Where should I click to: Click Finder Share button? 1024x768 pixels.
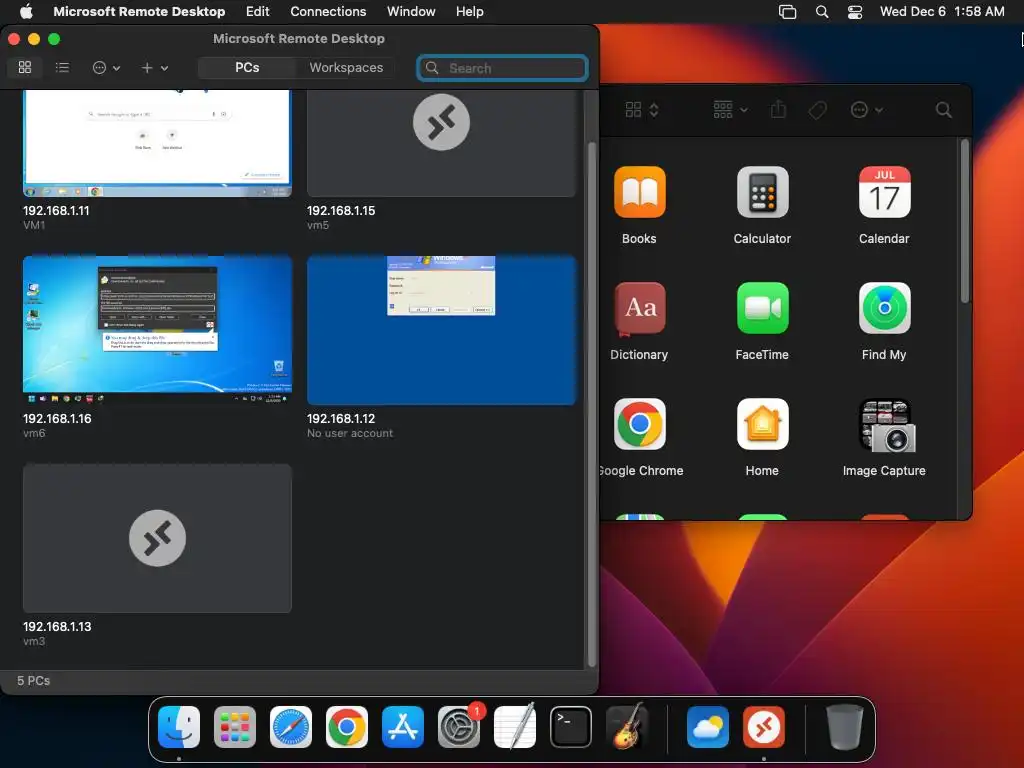coord(778,110)
